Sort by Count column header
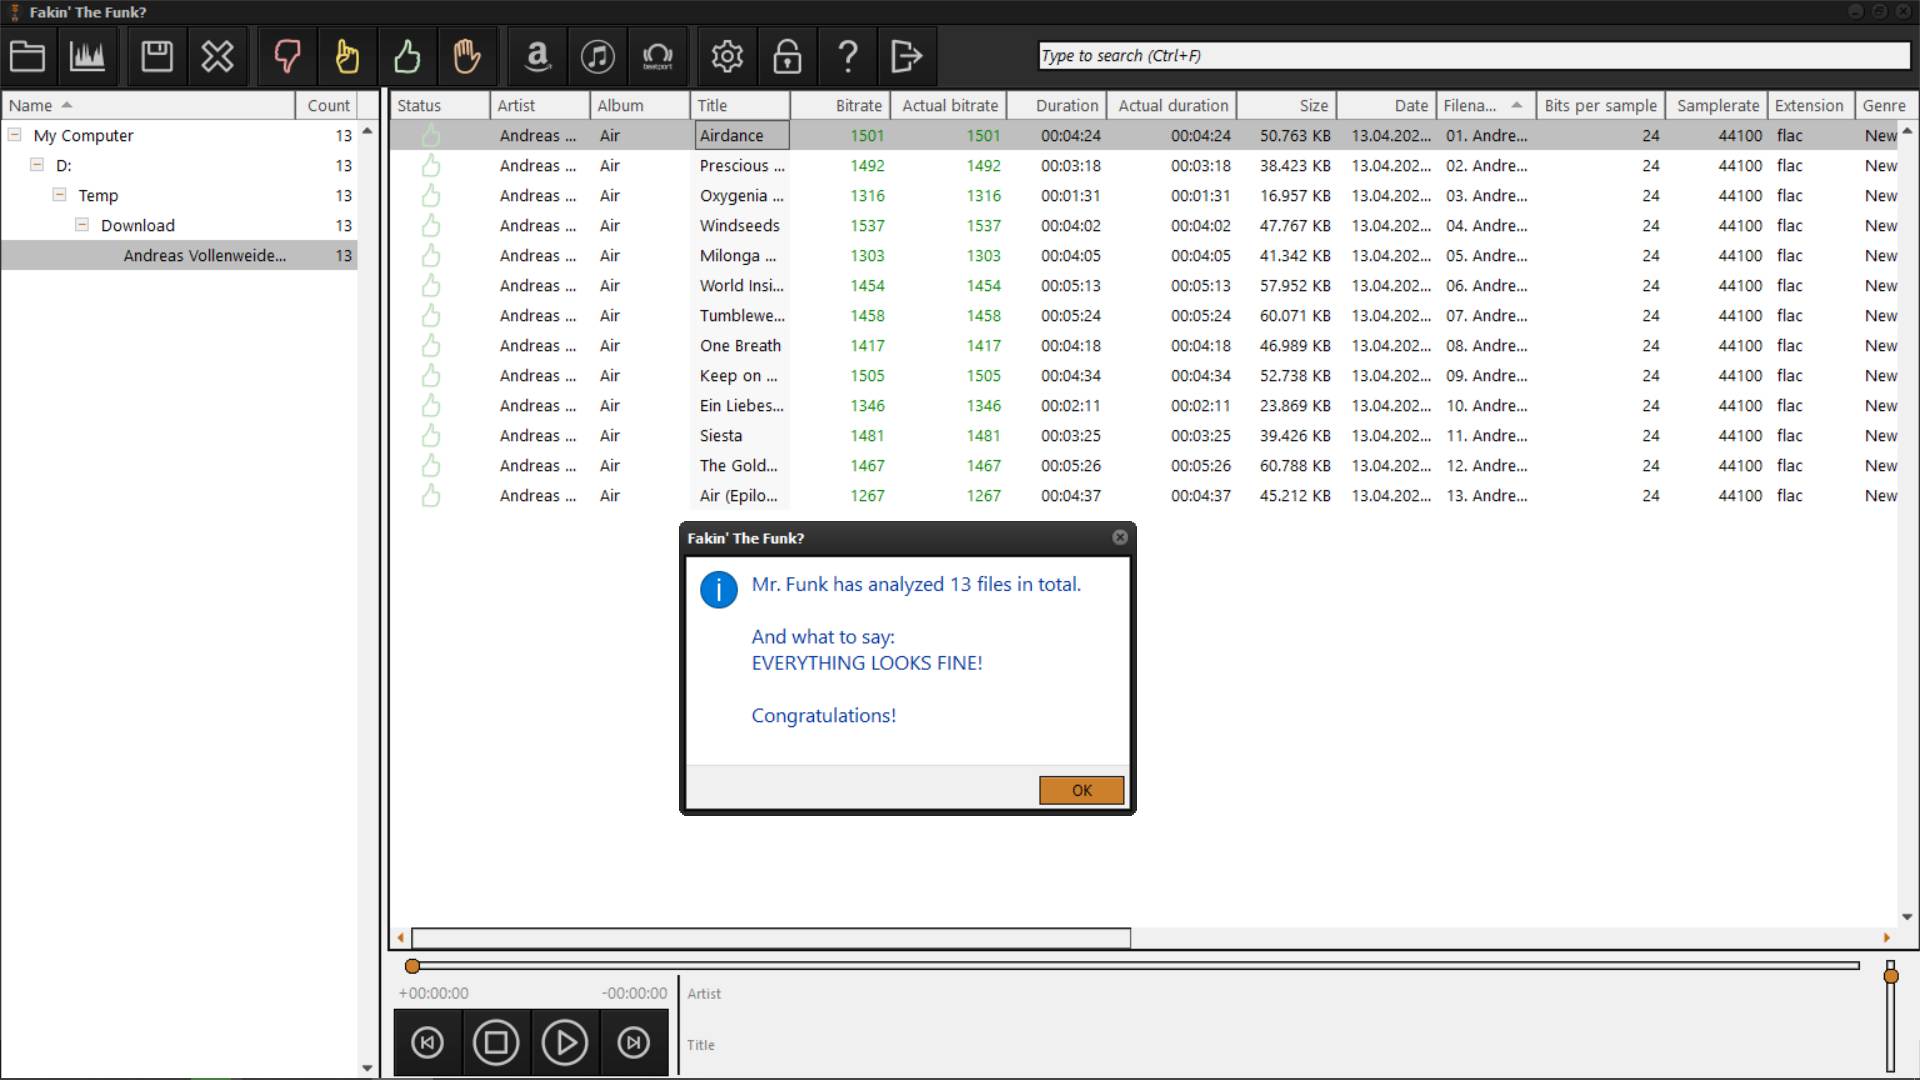 tap(327, 105)
